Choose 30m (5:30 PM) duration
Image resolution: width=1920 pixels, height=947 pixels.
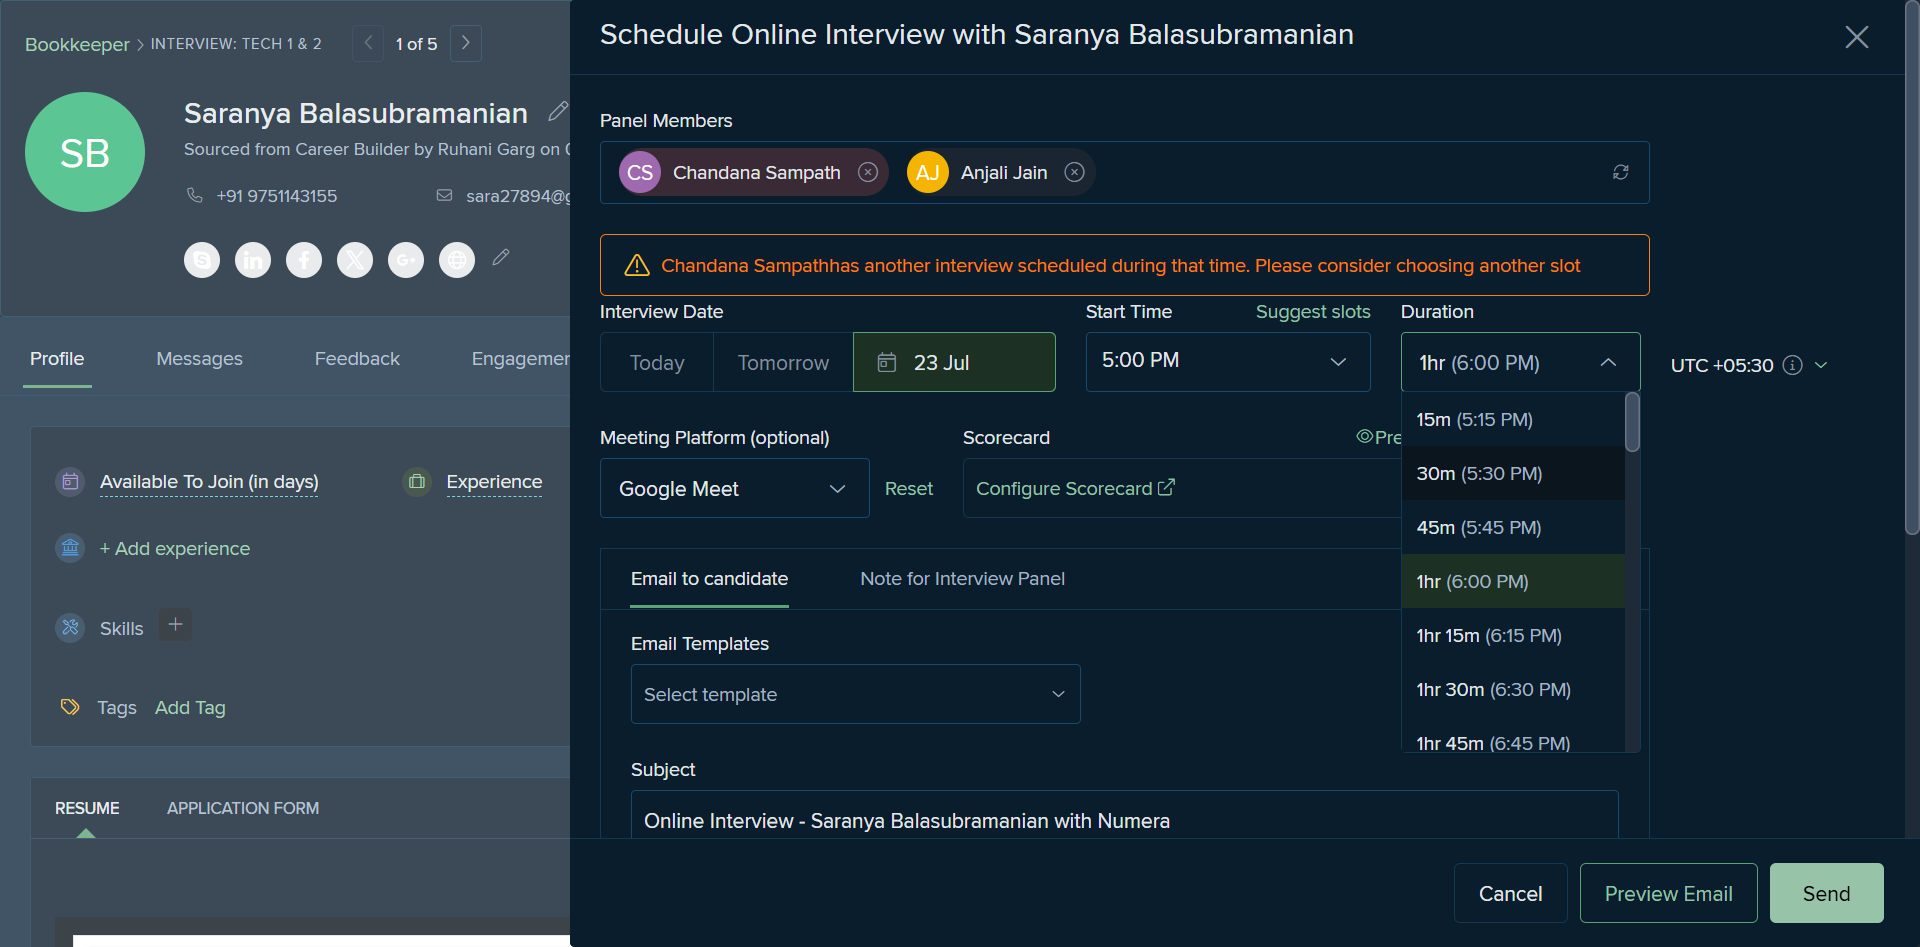(x=1513, y=473)
